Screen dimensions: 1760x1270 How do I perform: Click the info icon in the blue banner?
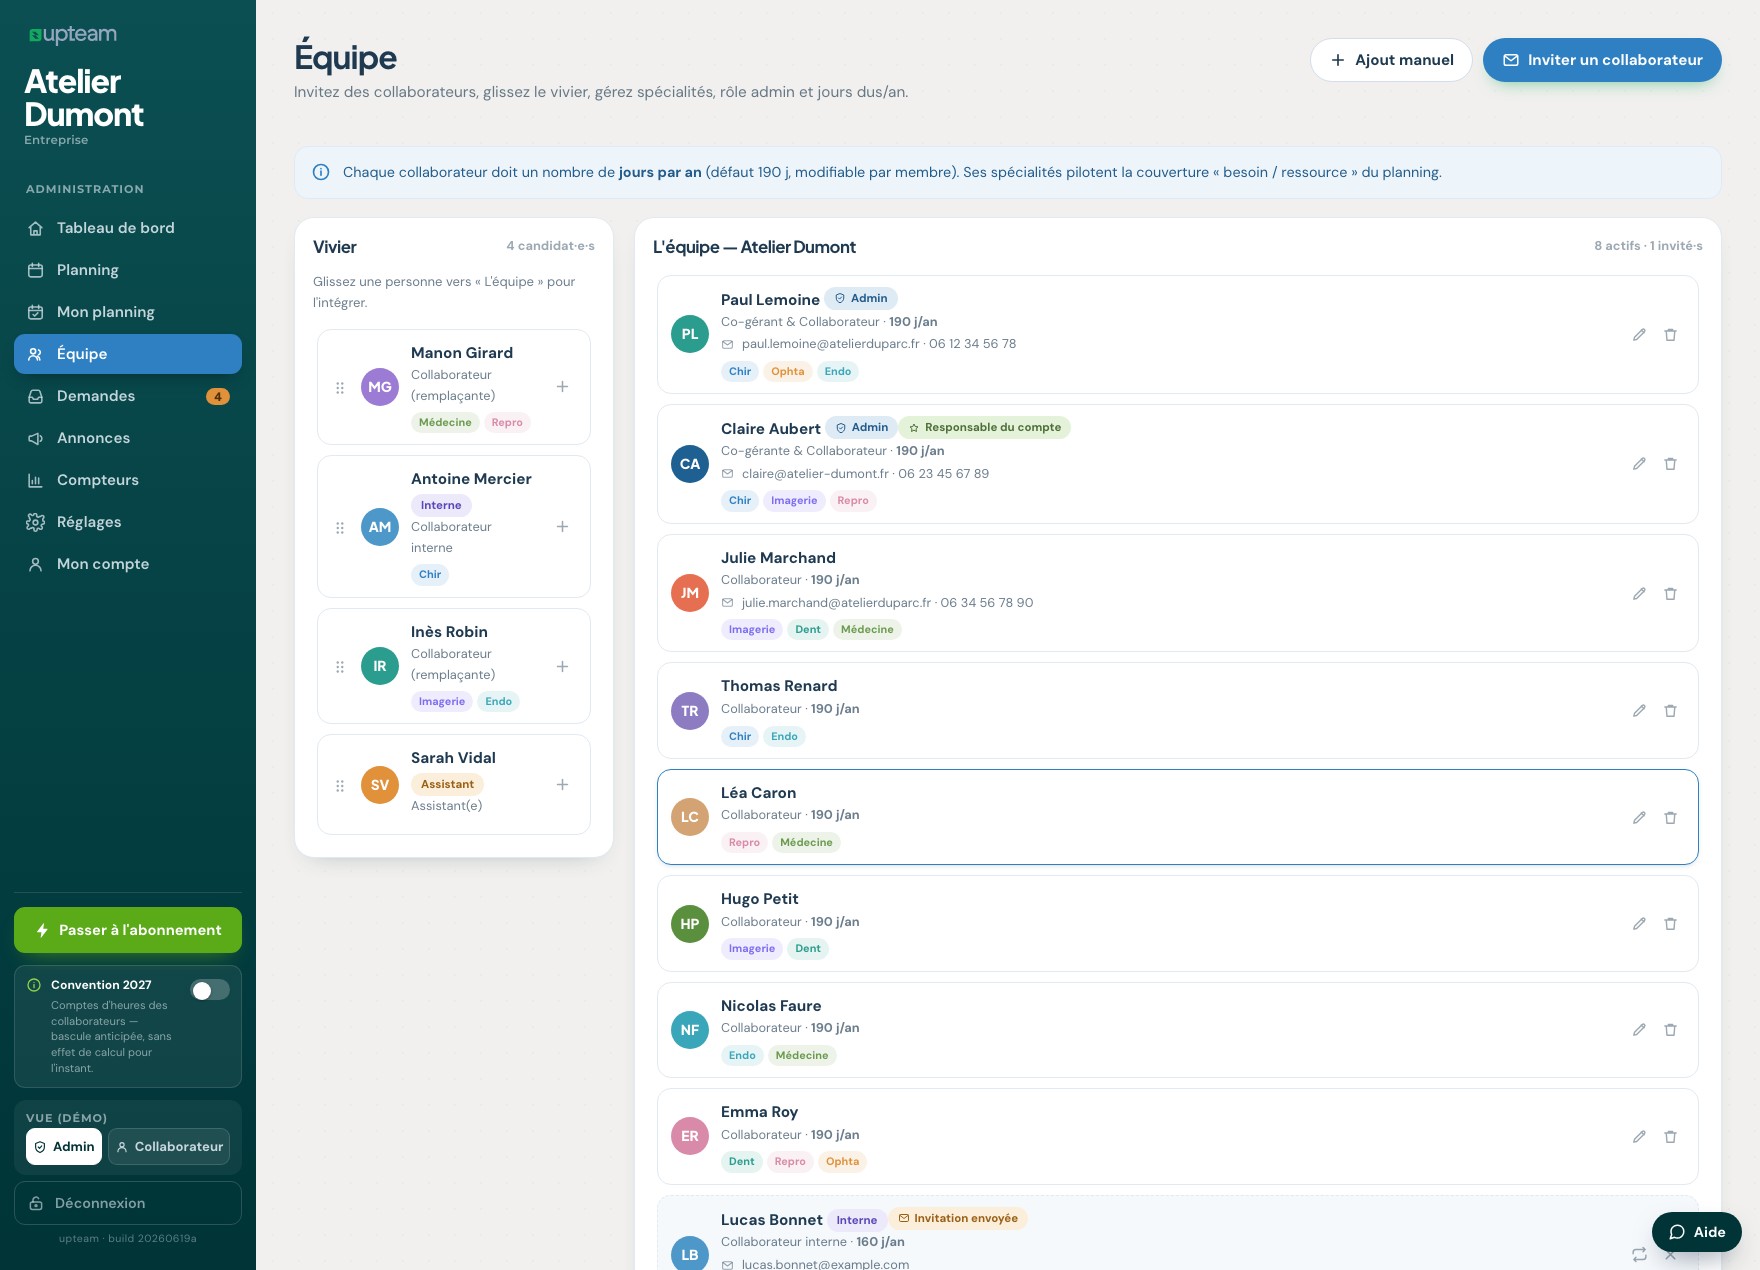(321, 172)
